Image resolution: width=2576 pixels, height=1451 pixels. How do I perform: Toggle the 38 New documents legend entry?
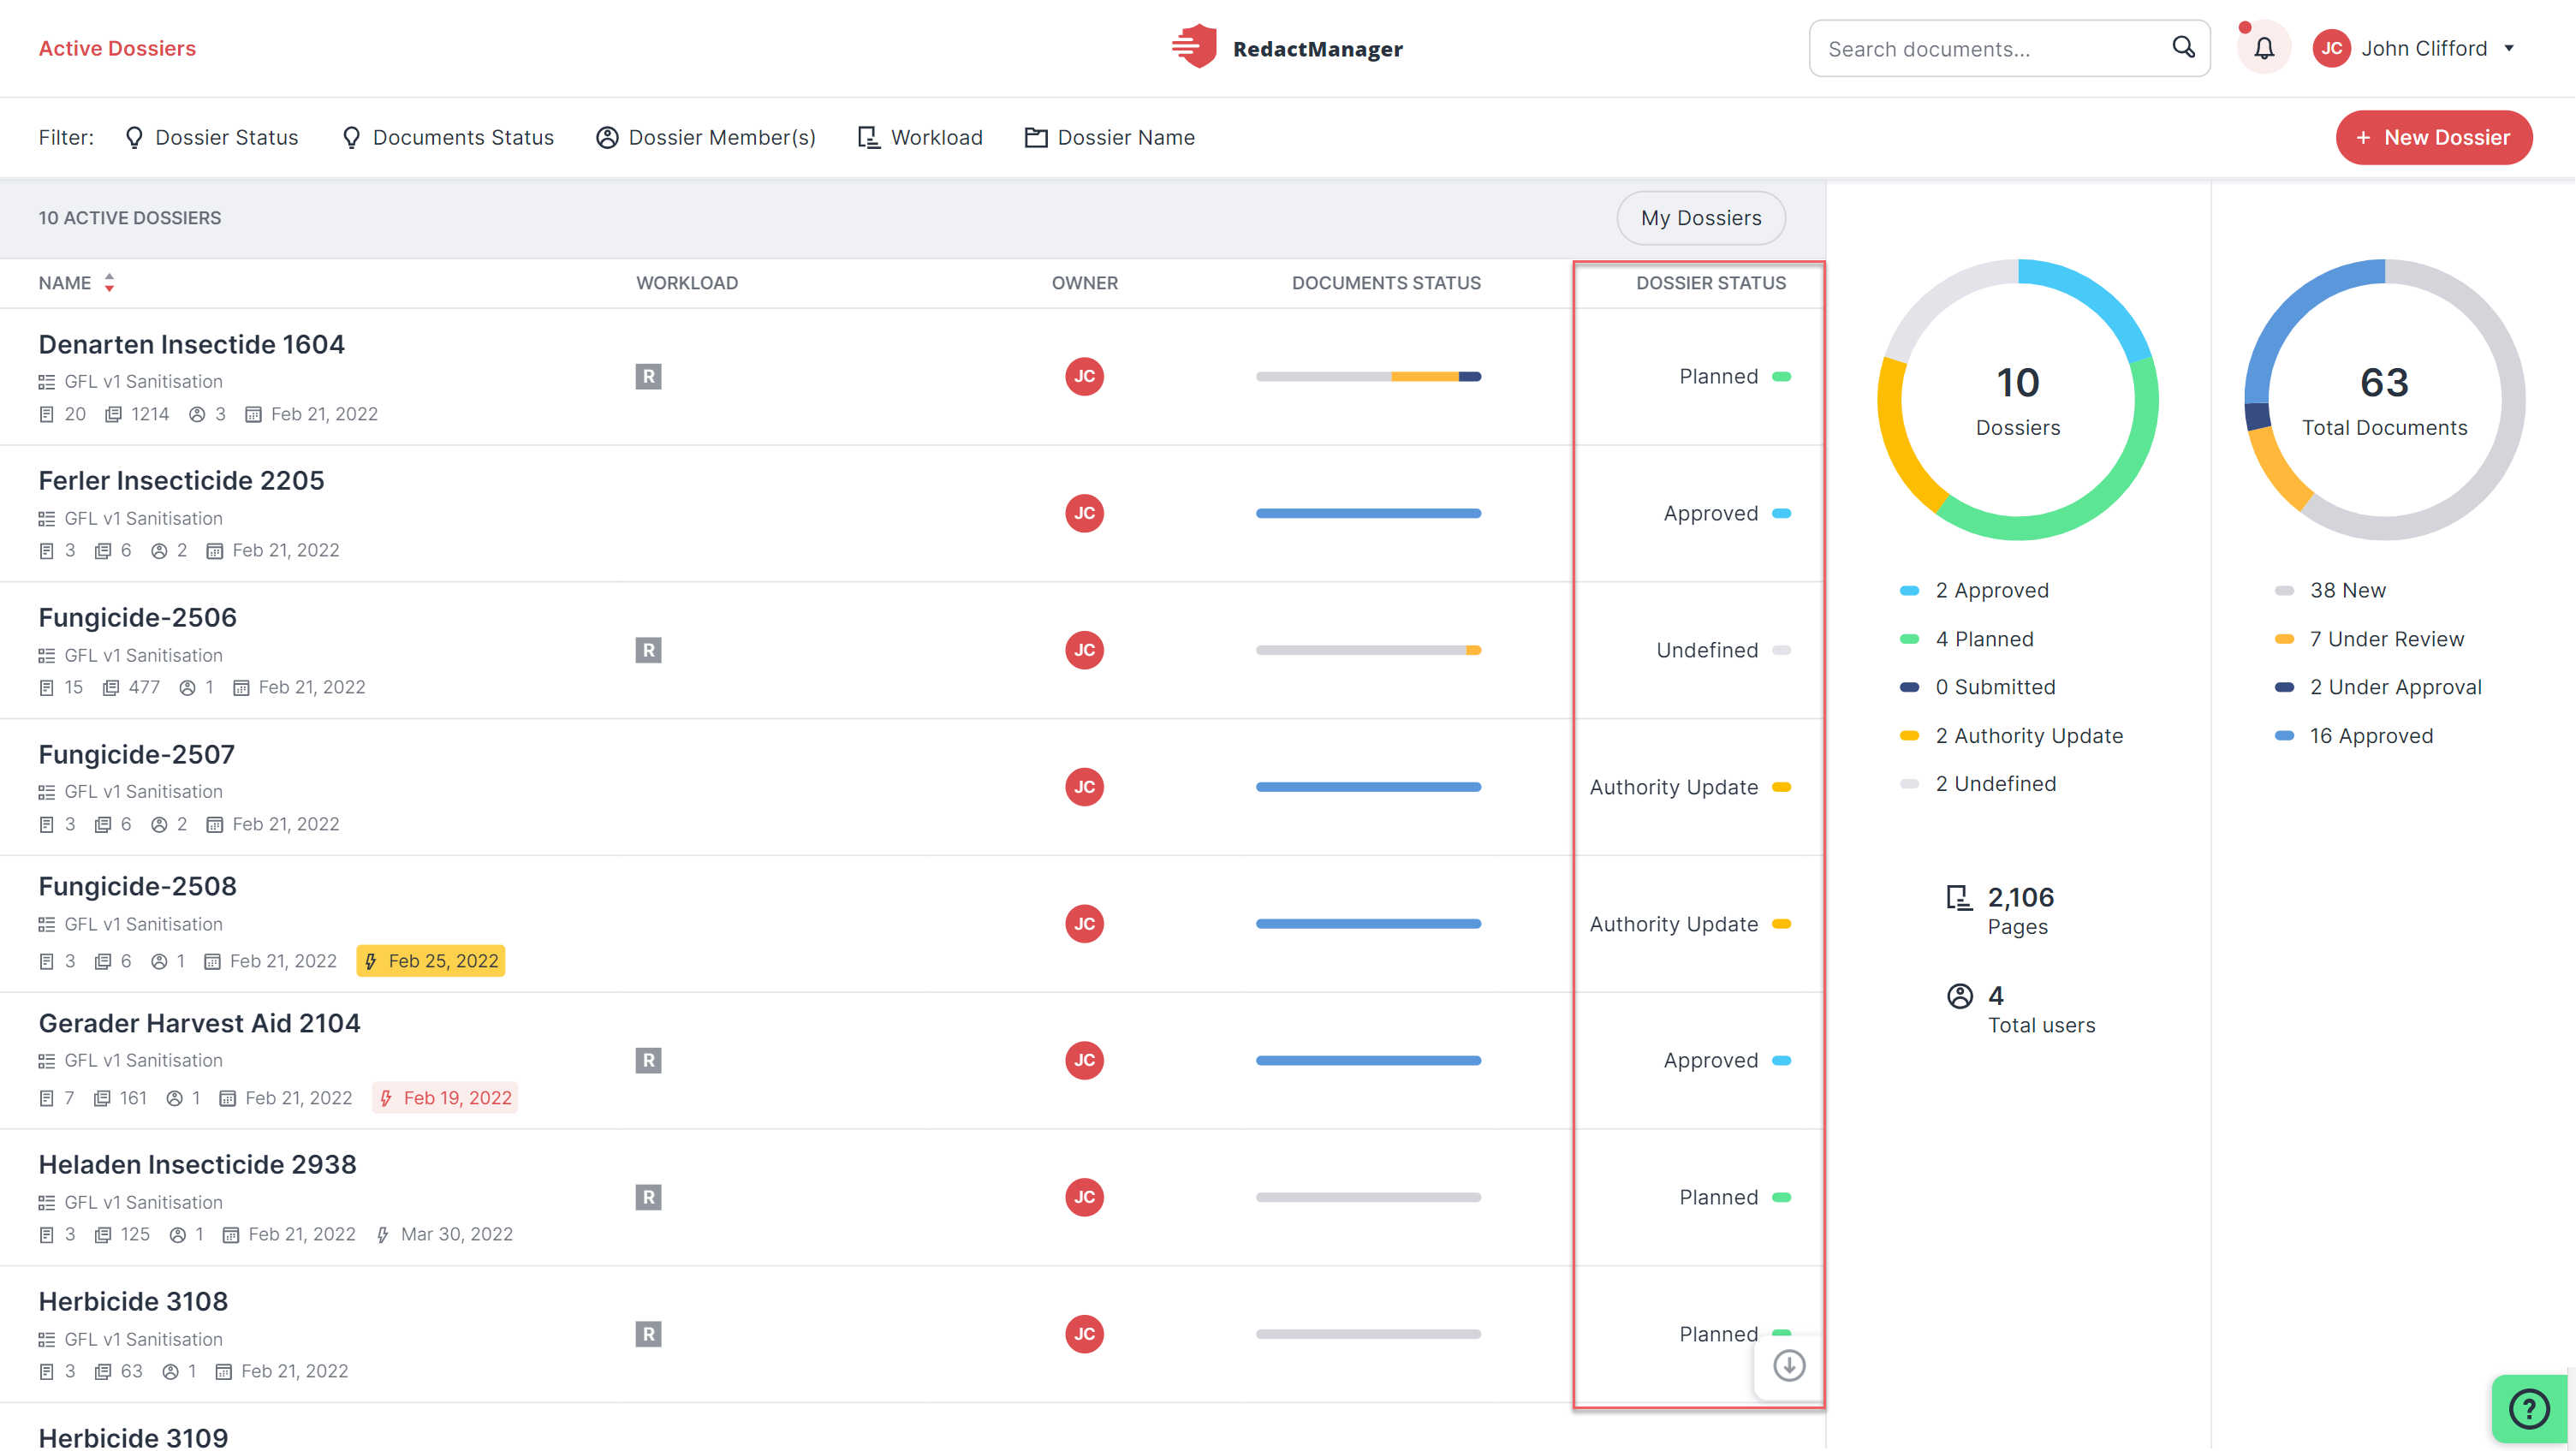2330,590
